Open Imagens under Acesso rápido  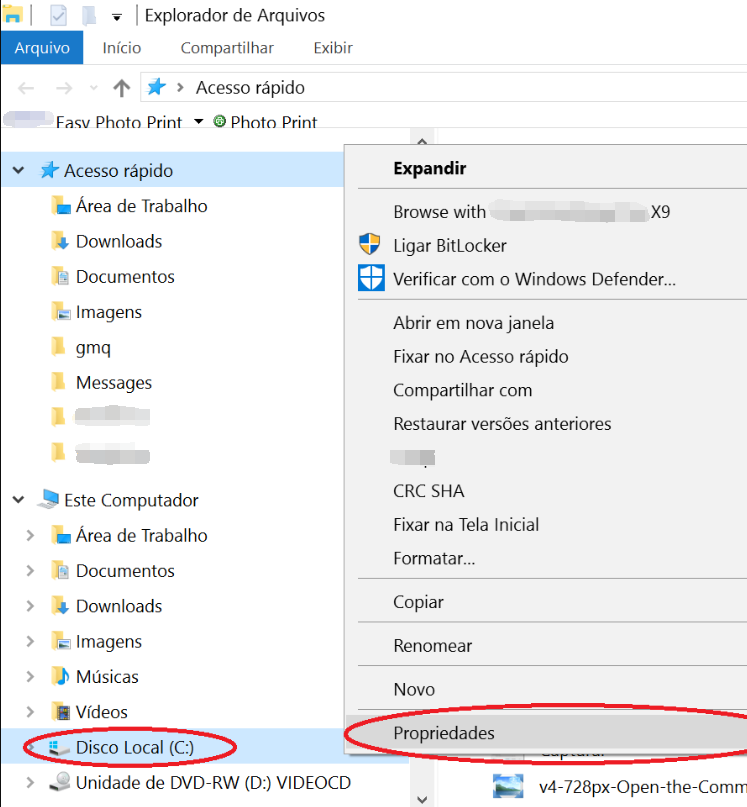pos(109,312)
